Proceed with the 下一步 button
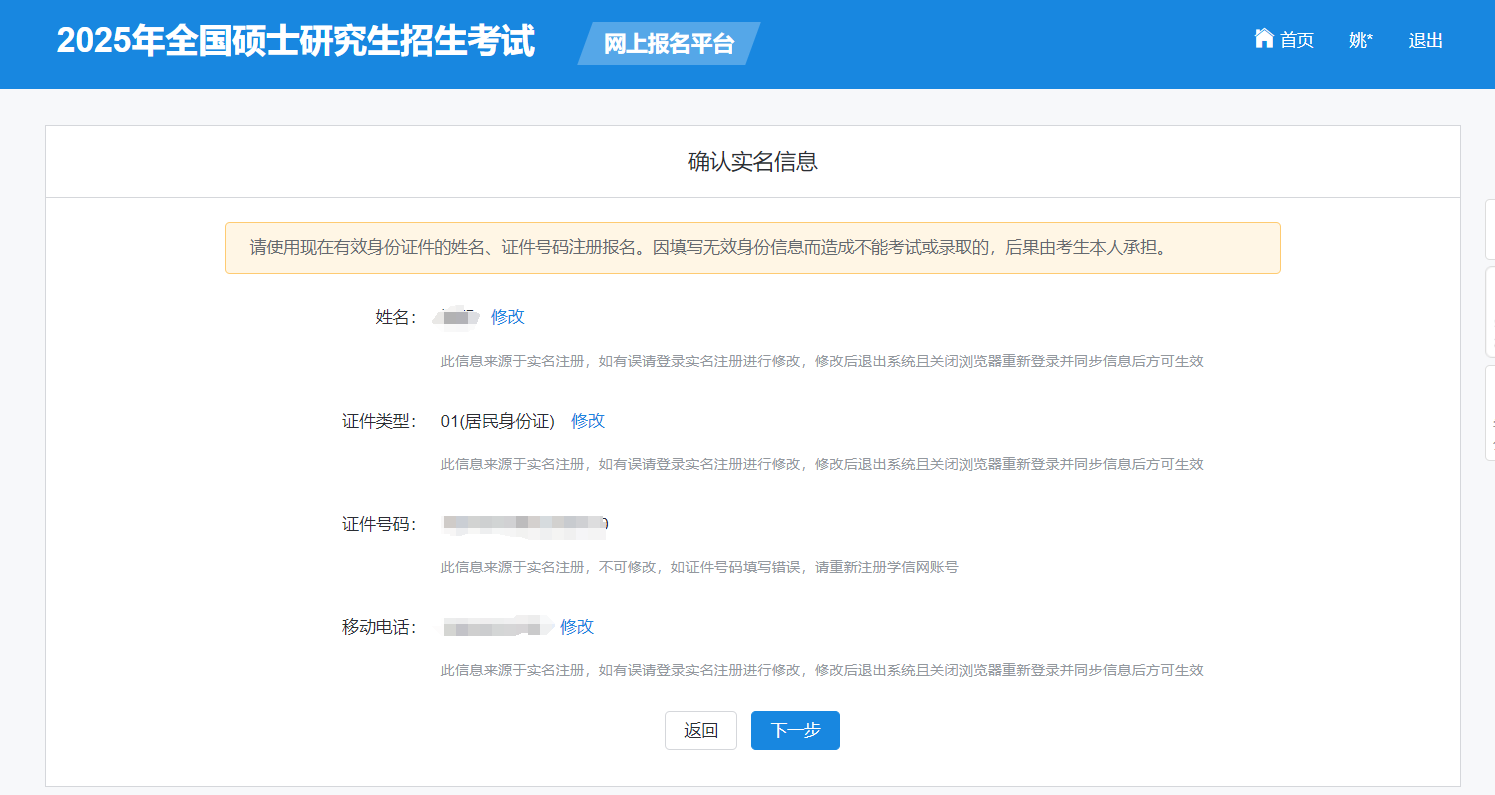 point(795,730)
